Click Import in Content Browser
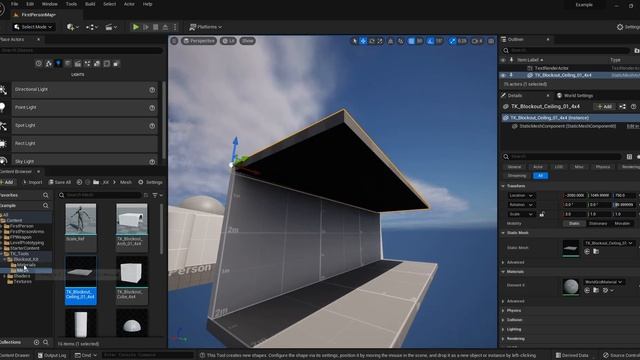This screenshot has width=640, height=360. [x=32, y=182]
